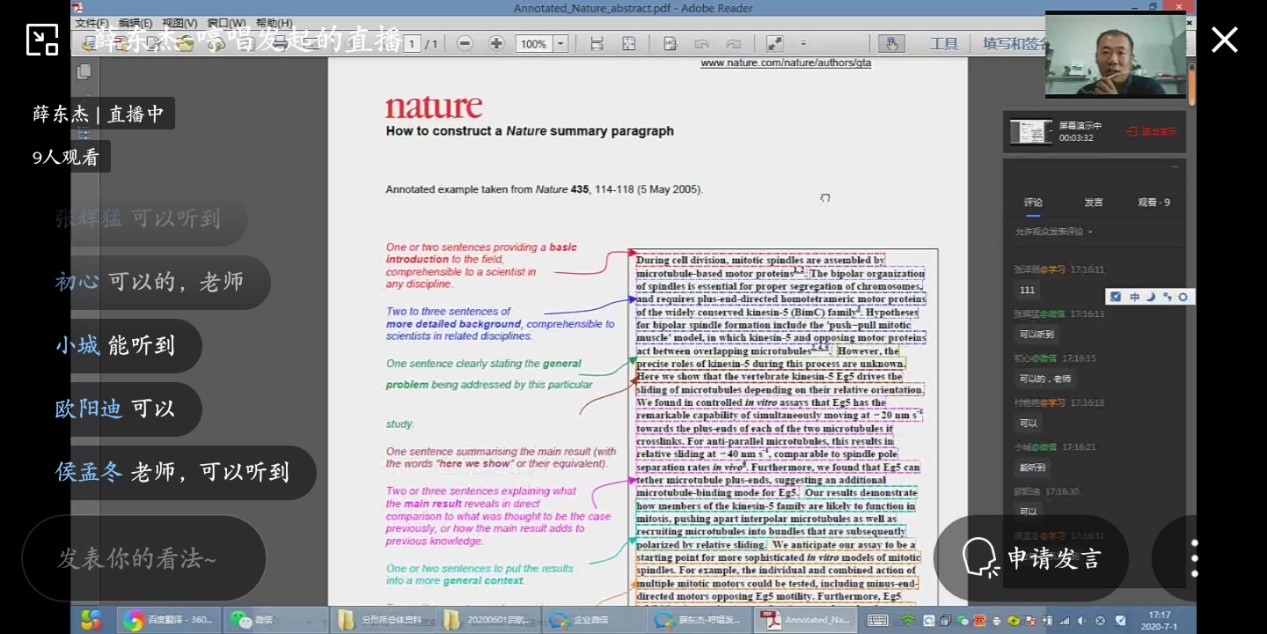
Task: Open page thumbnails panel in sidebar
Action: 84,72
